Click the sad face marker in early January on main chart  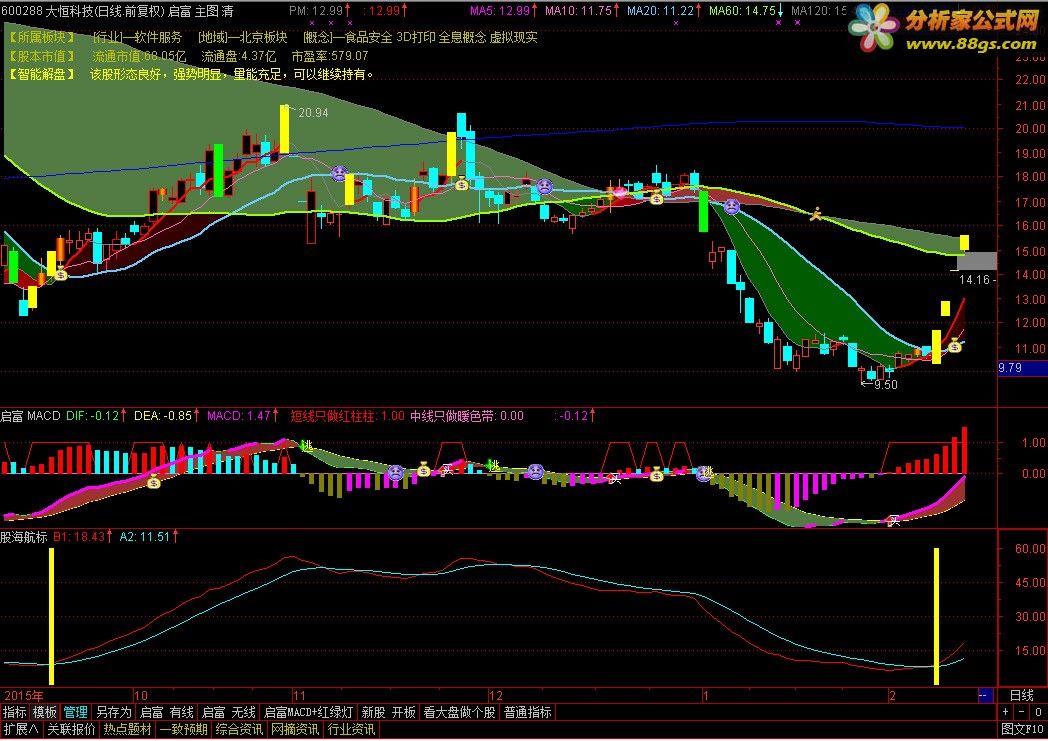(733, 206)
